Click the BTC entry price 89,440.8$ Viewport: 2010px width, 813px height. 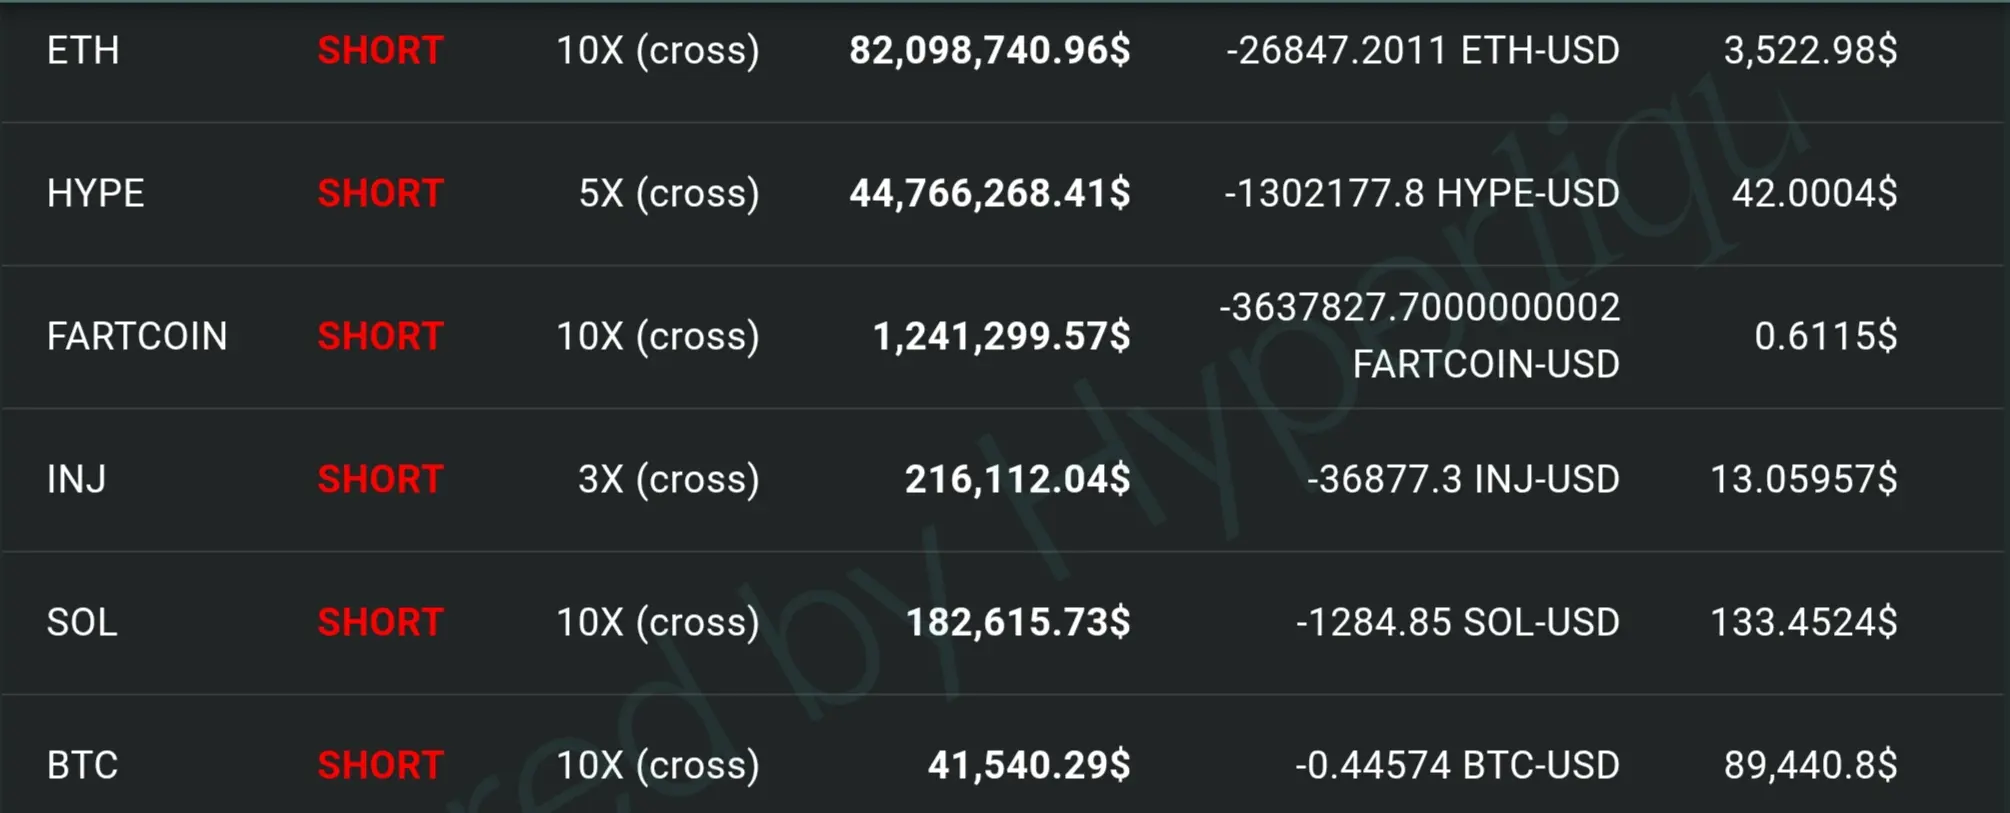coord(1810,765)
